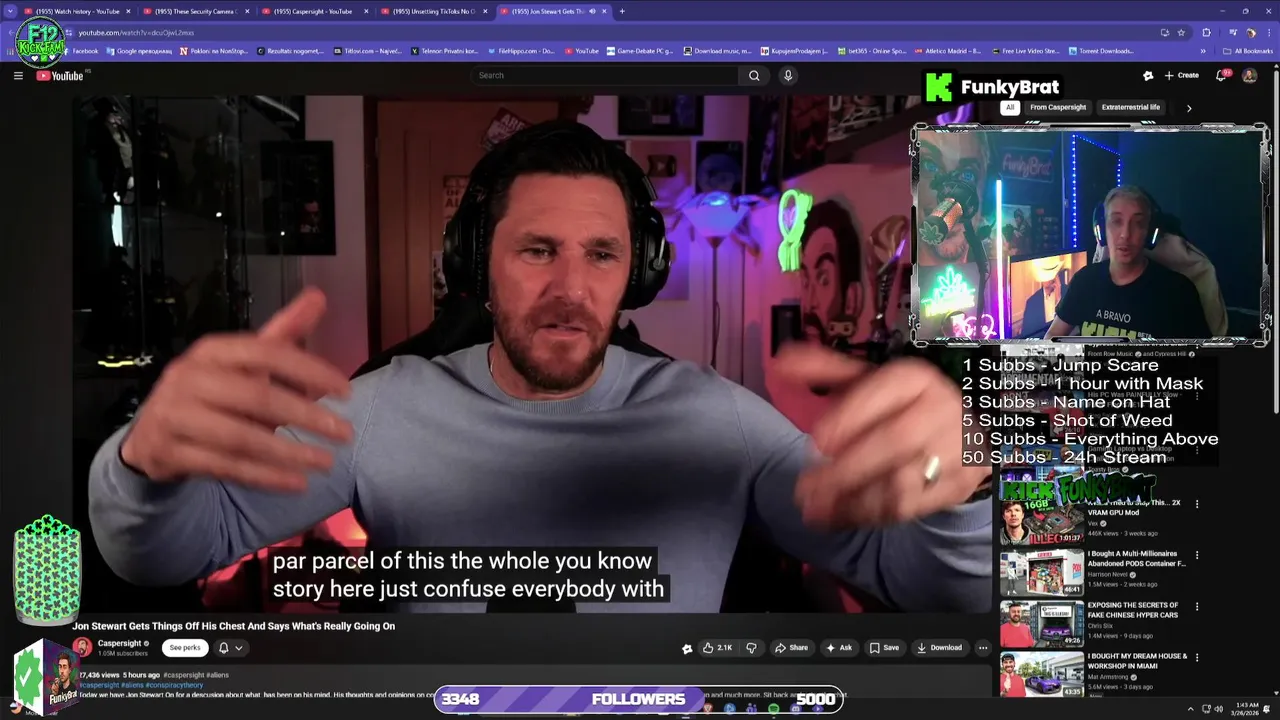Click the browser address bar URL

pyautogui.click(x=136, y=33)
